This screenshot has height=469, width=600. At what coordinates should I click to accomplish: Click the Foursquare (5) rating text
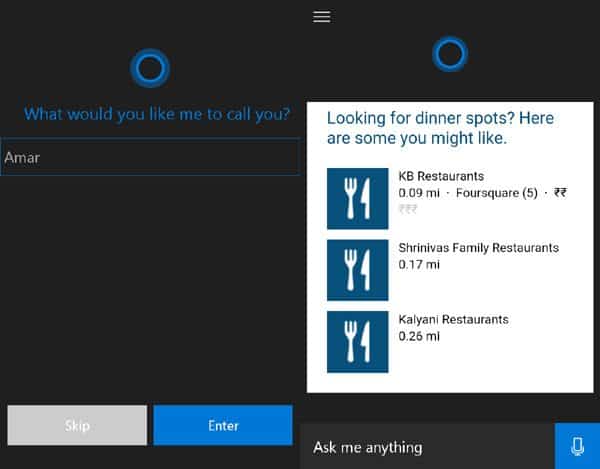[x=497, y=193]
